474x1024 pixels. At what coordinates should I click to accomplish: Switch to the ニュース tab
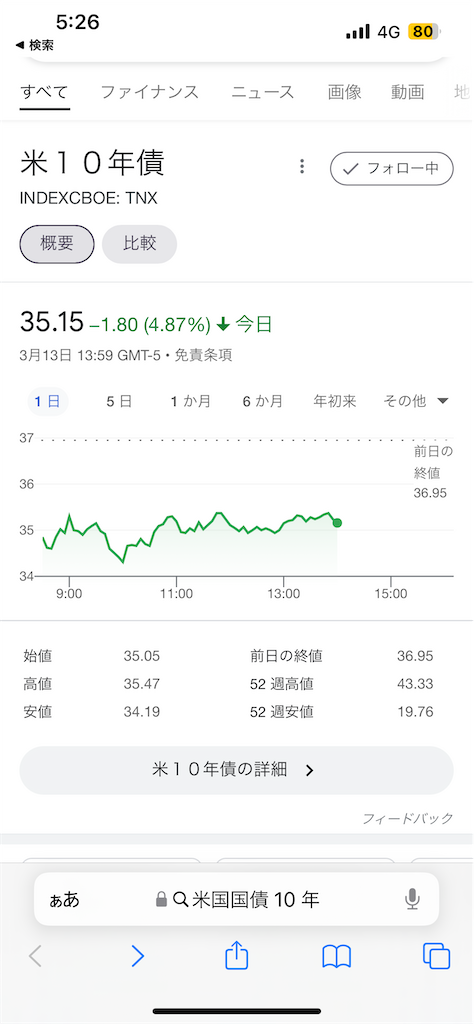263,92
